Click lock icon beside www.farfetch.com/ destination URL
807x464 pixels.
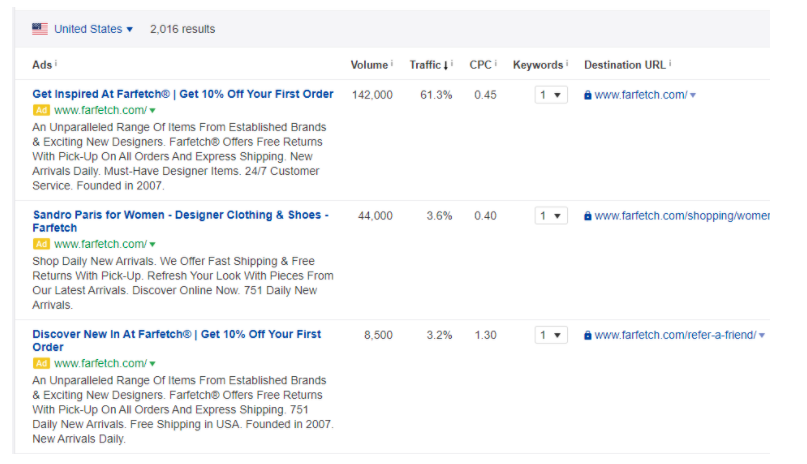tap(587, 95)
